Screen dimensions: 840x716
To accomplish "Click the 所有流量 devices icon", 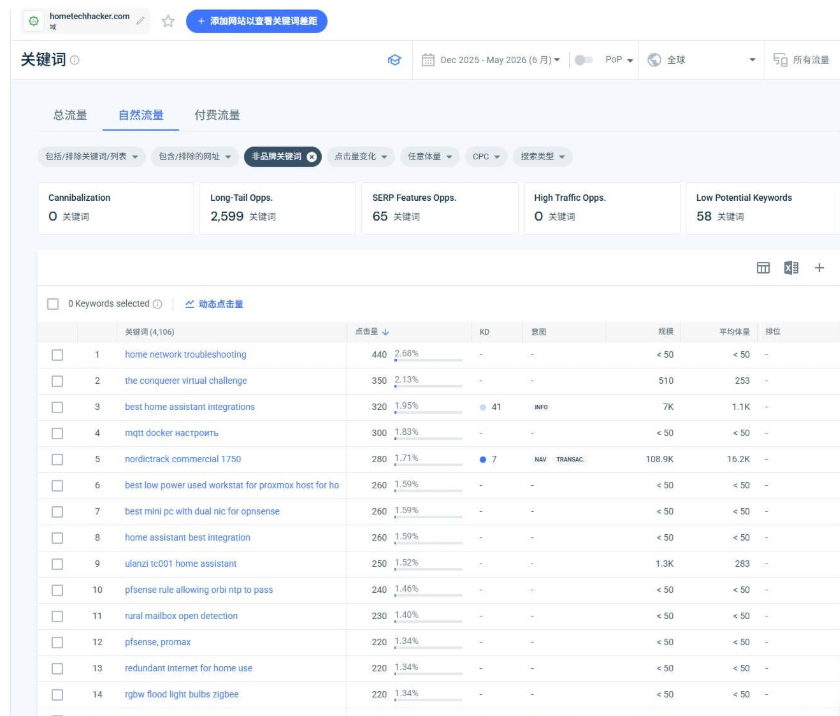I will click(x=780, y=60).
